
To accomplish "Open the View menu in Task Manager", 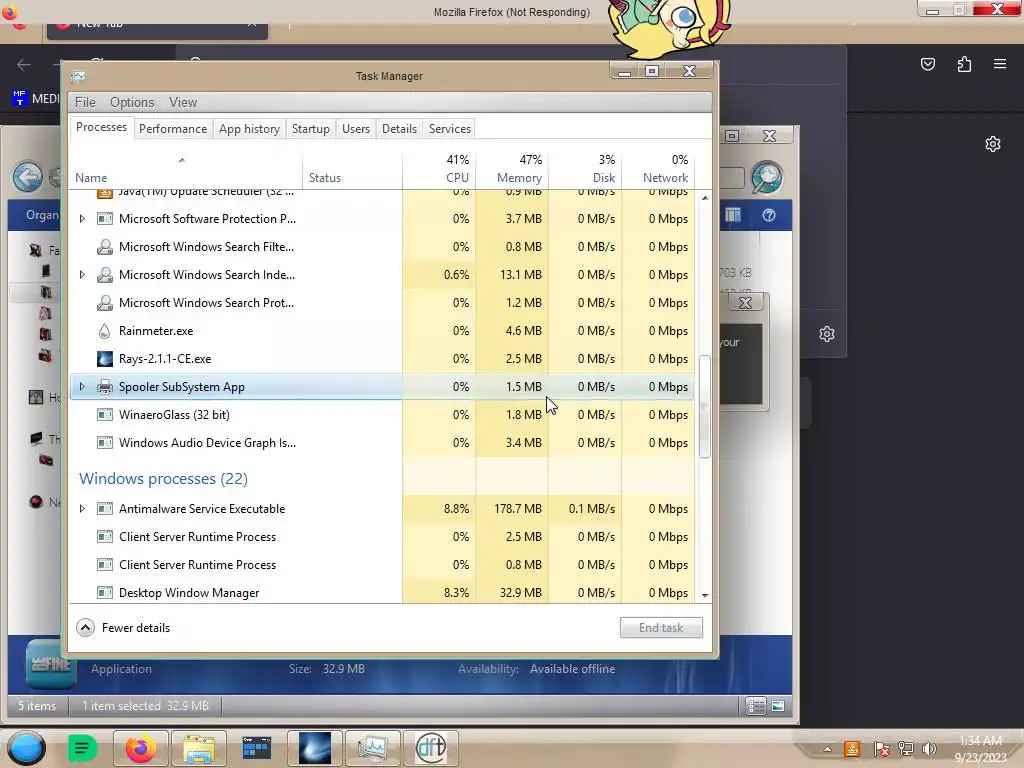I will point(183,103).
